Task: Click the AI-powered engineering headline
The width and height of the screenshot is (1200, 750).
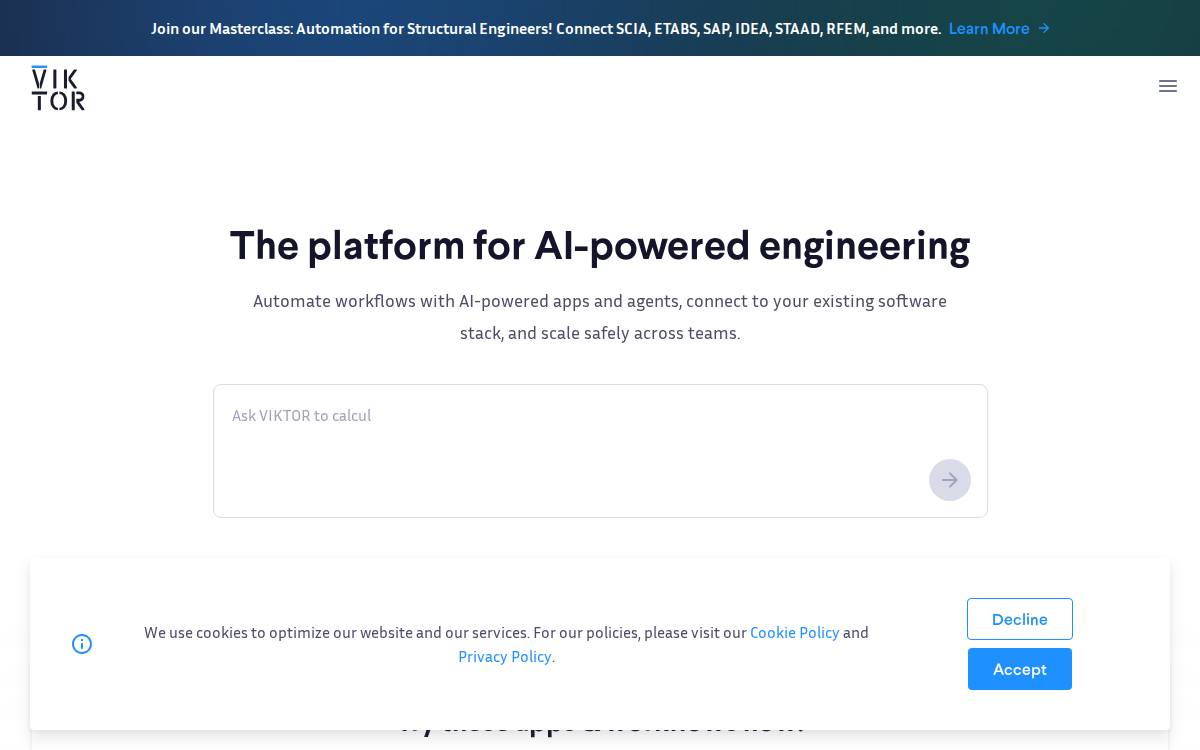Action: point(600,245)
